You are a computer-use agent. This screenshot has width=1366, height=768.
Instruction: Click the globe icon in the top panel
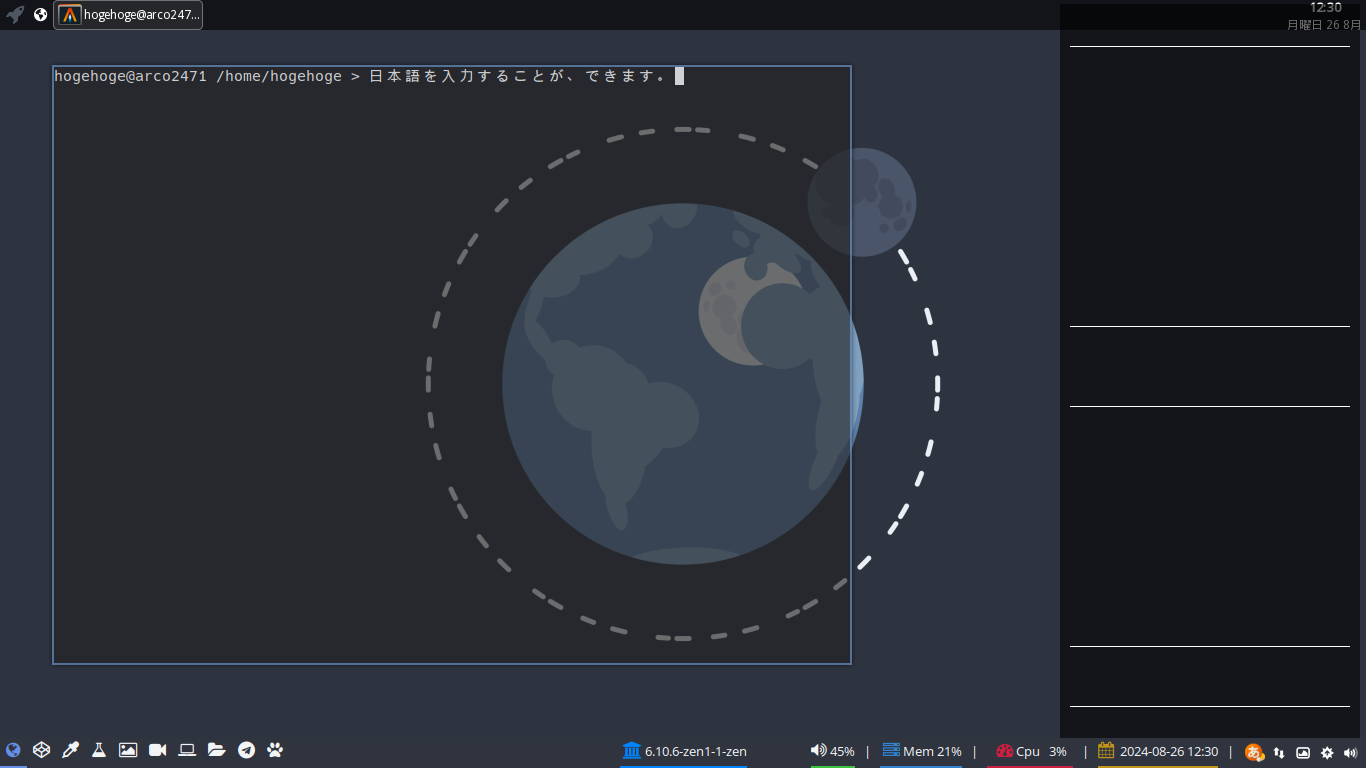click(40, 15)
